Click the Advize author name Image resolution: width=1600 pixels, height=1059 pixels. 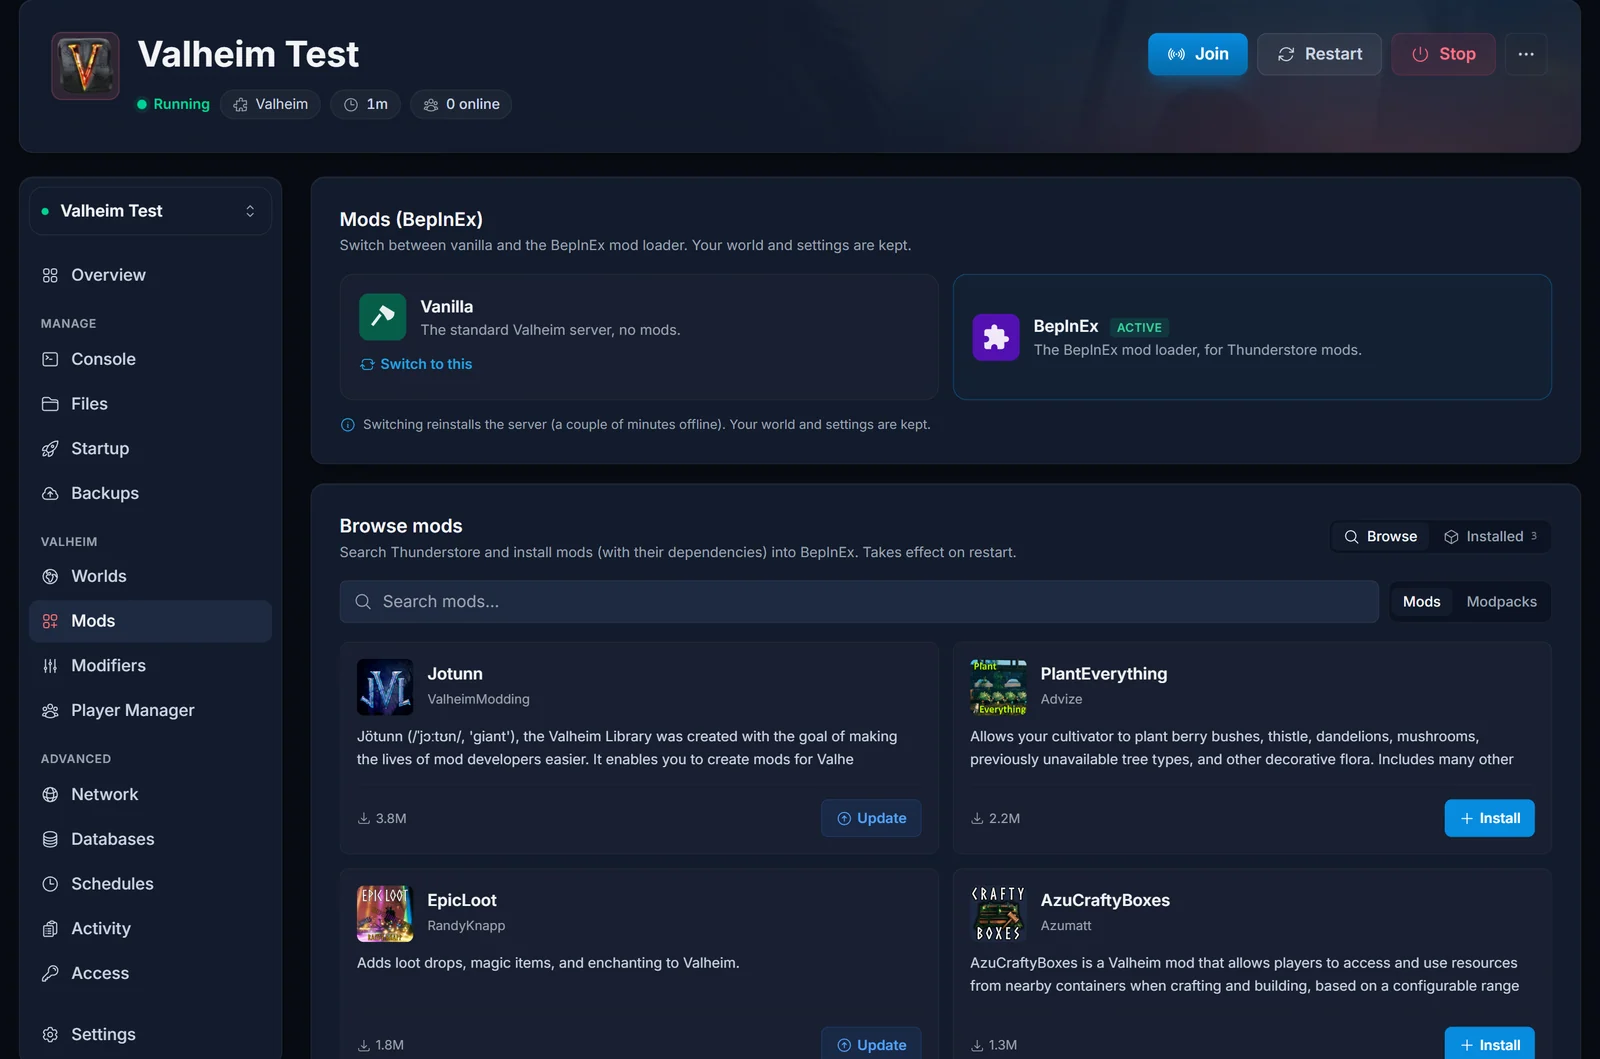pos(1061,699)
